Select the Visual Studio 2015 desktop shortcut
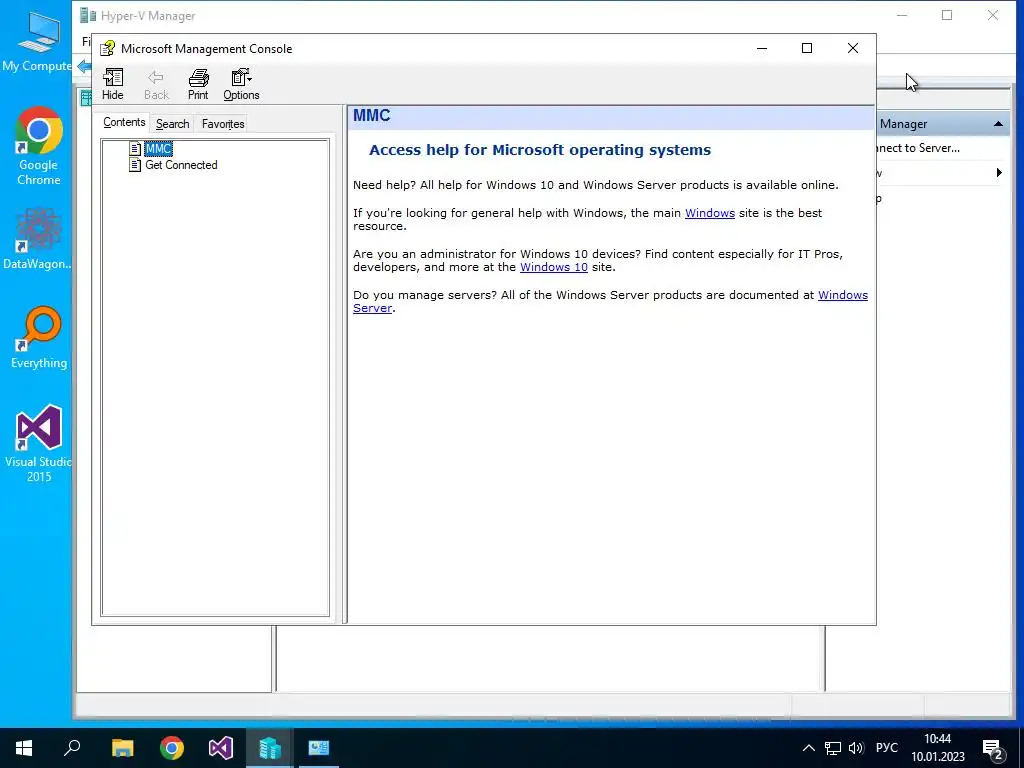Screen dimensions: 1024x768 (38, 444)
